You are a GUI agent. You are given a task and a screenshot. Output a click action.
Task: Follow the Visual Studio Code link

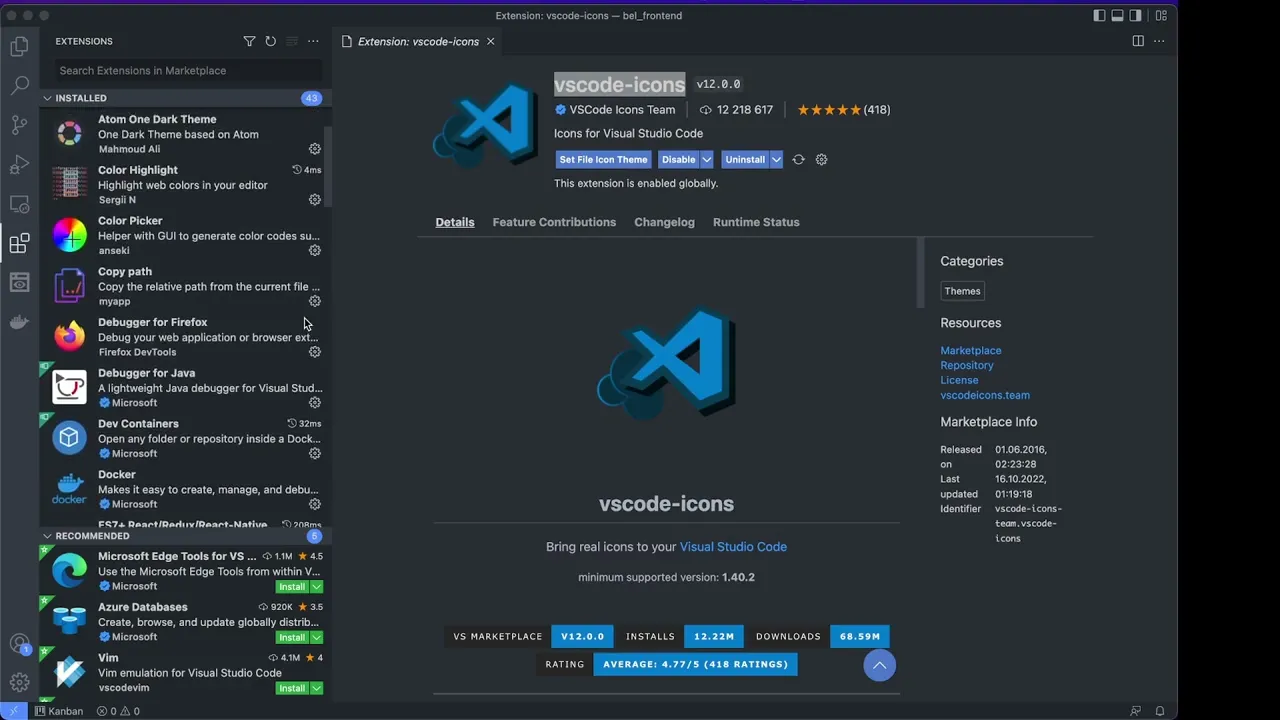pos(733,547)
